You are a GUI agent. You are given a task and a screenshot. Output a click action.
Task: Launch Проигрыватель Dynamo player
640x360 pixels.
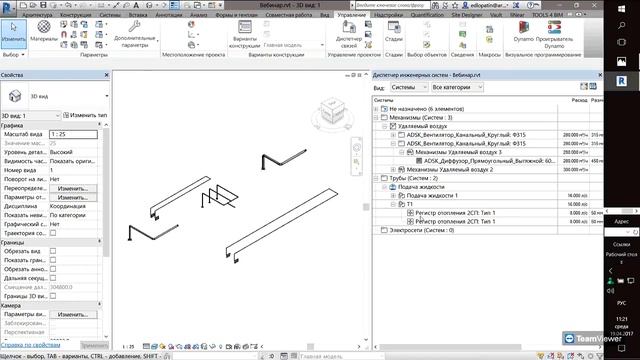pos(554,34)
